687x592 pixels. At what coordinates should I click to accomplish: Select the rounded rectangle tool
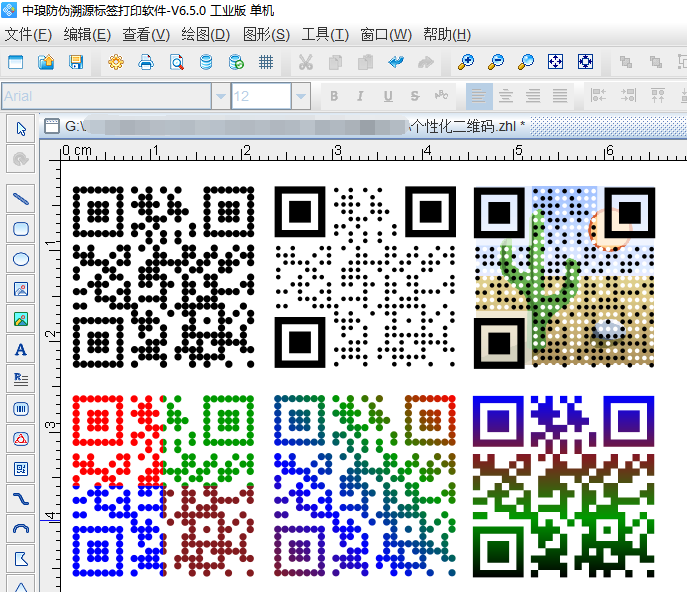(x=20, y=228)
